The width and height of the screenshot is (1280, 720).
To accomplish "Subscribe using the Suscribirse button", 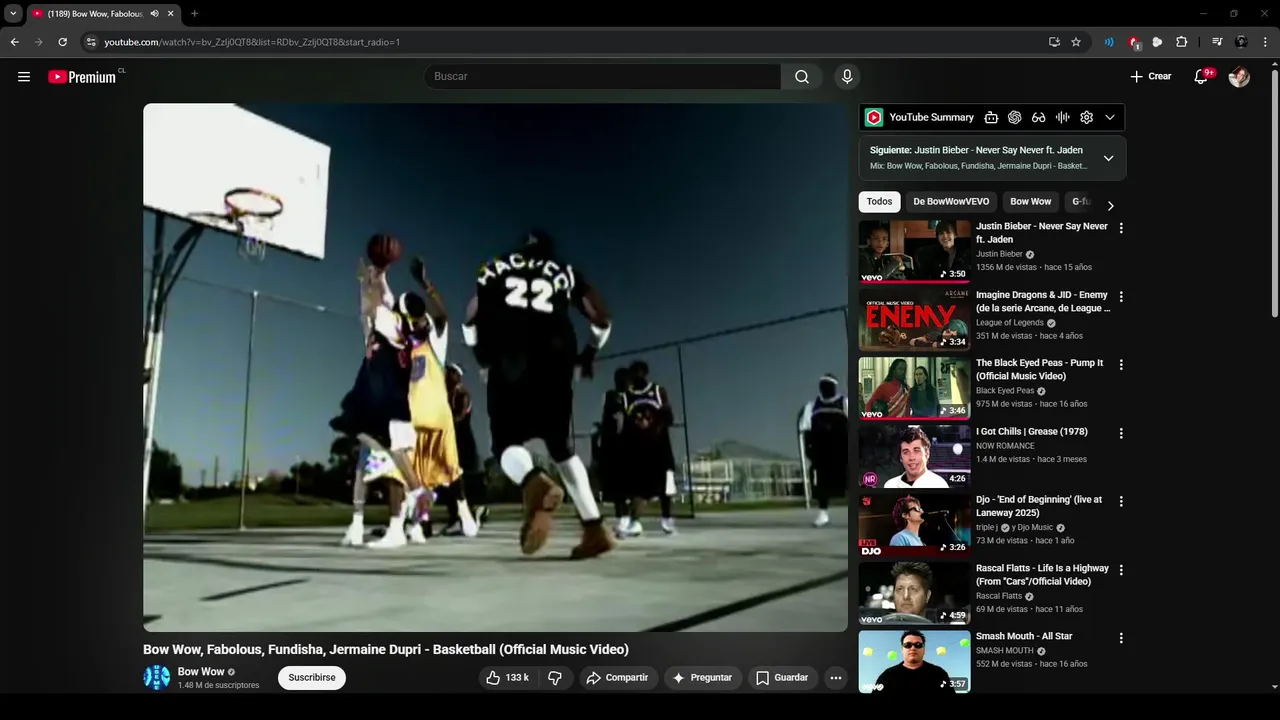I will click(312, 678).
